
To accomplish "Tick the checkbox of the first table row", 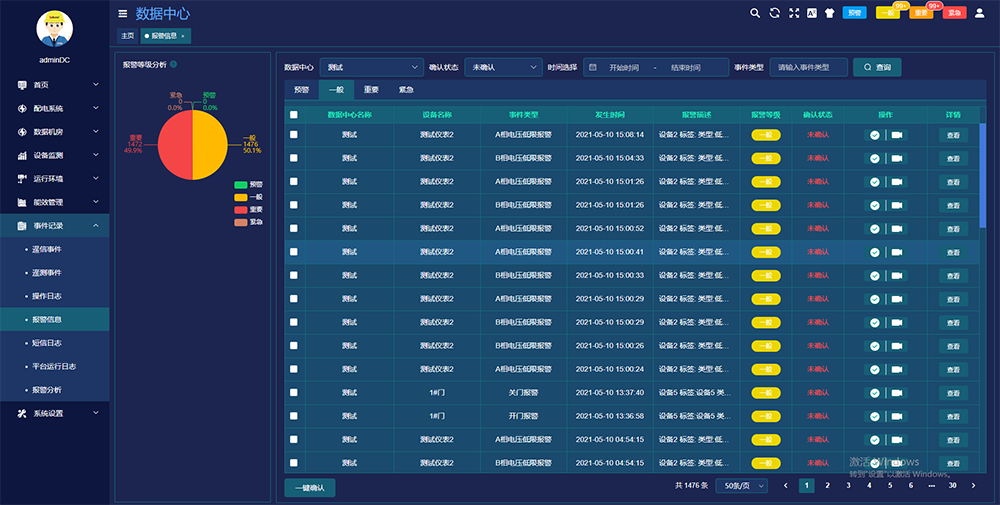I will pos(294,134).
